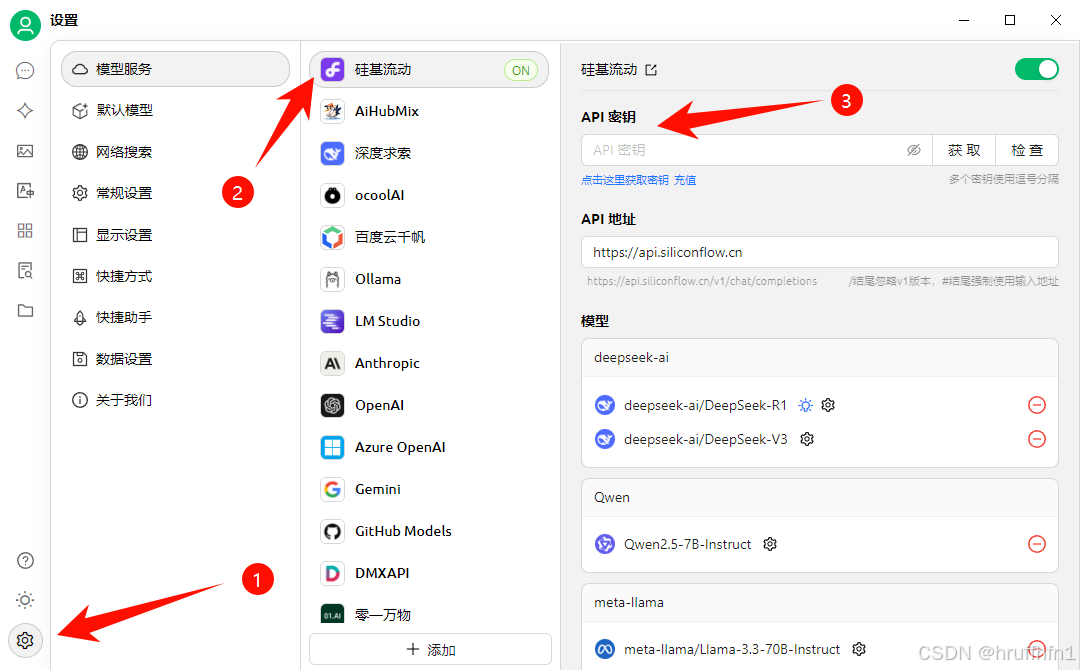The image size is (1080, 670).
Task: Select the 模型服务 settings section
Action: (176, 69)
